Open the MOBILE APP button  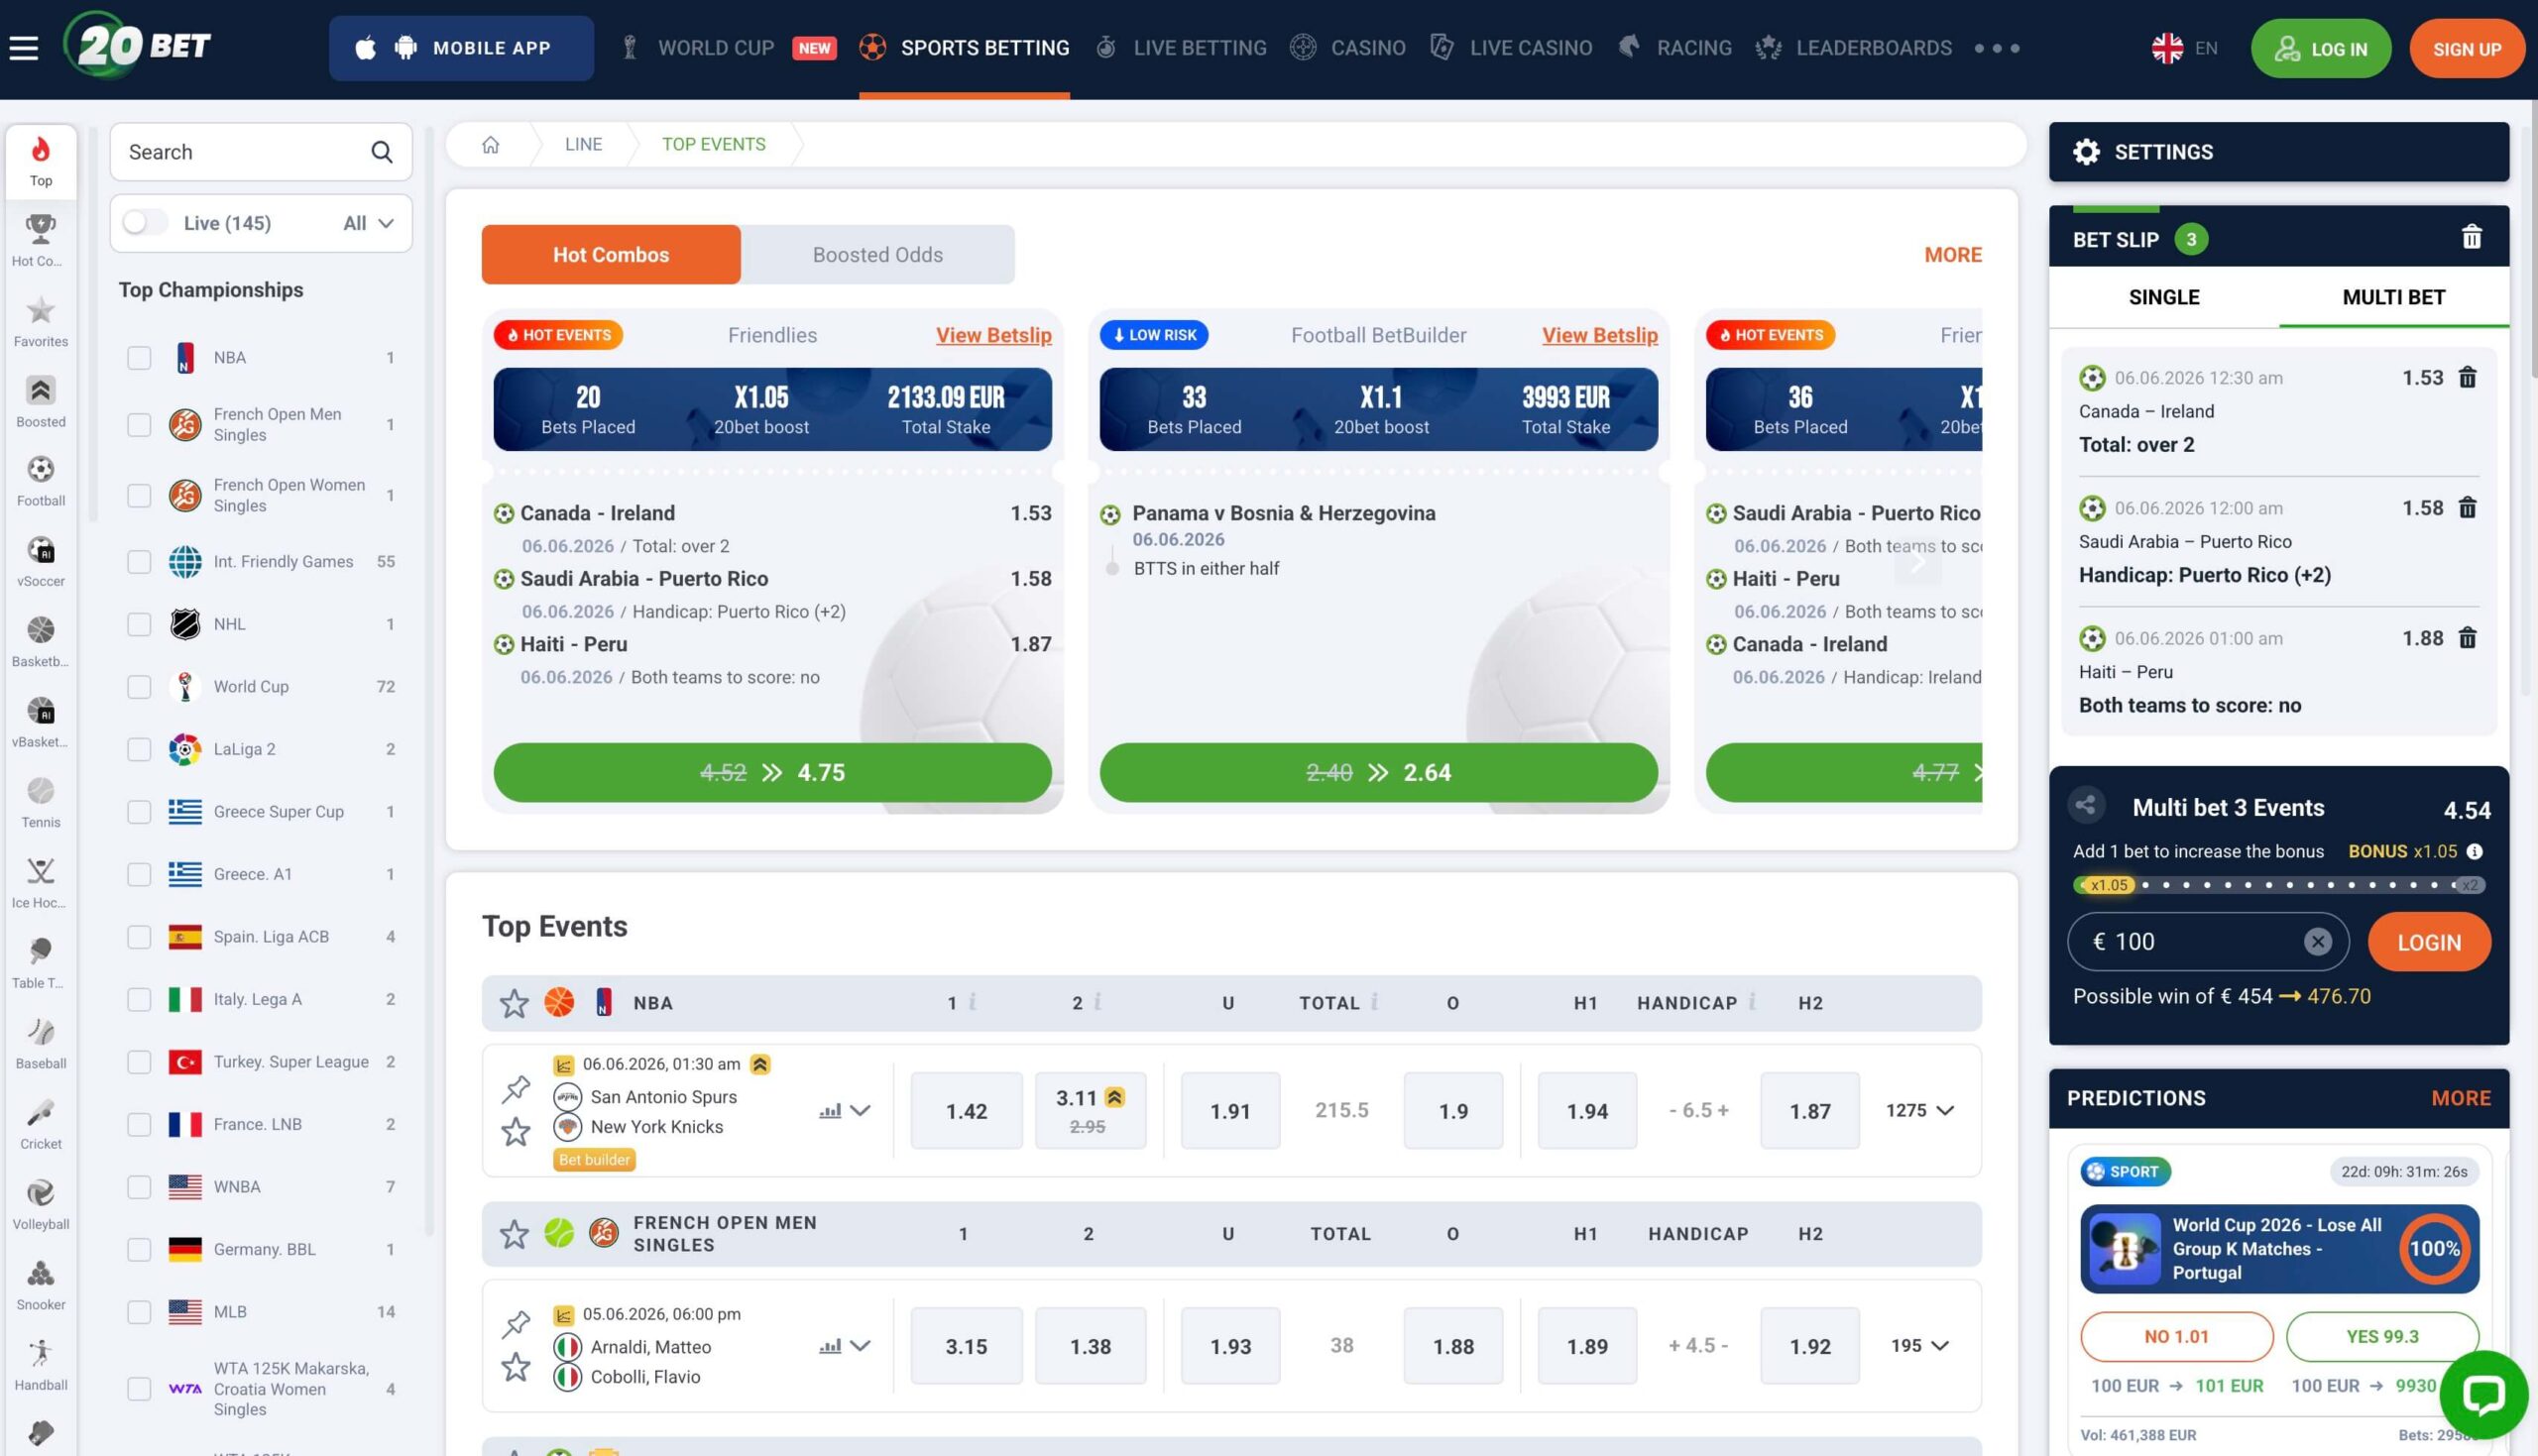461,48
